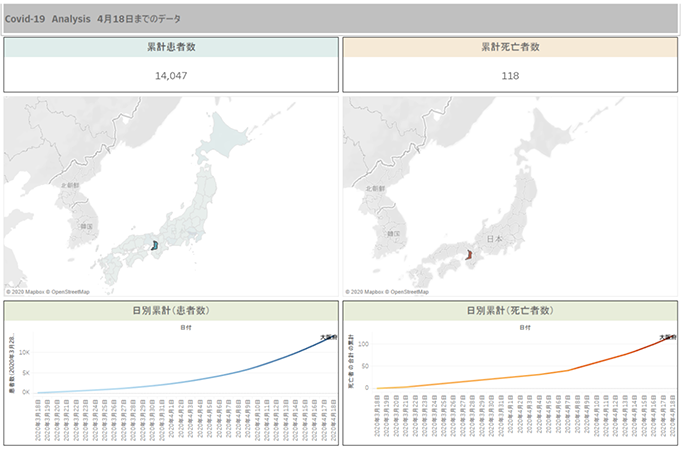Viewport: 682px width, 450px height.
Task: Click the 大阪府 end label on orange line
Action: pyautogui.click(x=667, y=336)
